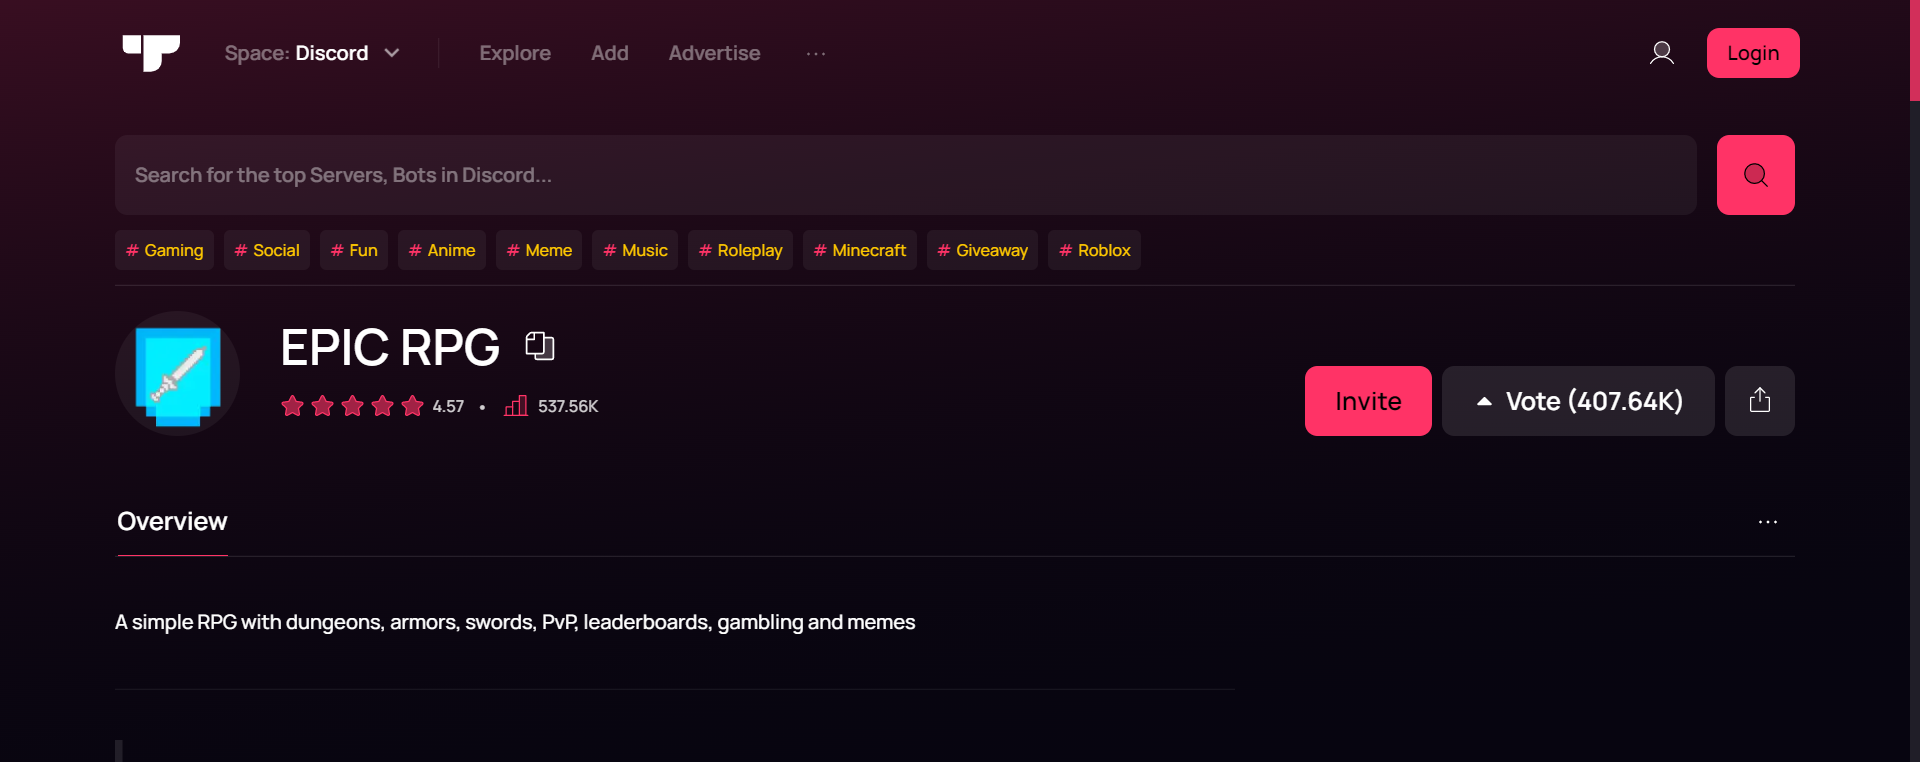Vote for EPIC RPG bot
1920x762 pixels.
point(1577,401)
